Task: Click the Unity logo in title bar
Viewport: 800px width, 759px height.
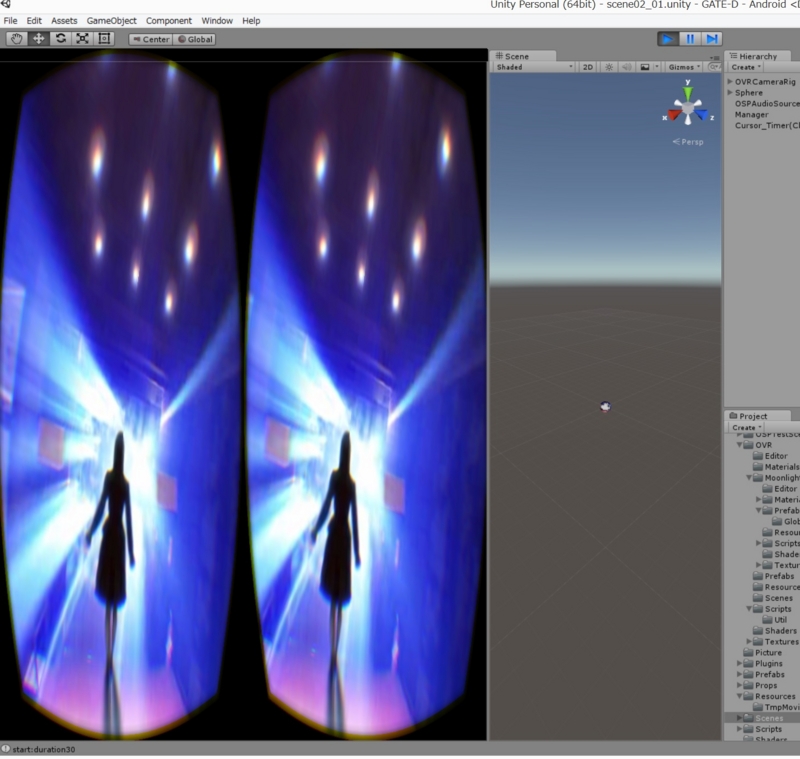Action: coord(6,4)
